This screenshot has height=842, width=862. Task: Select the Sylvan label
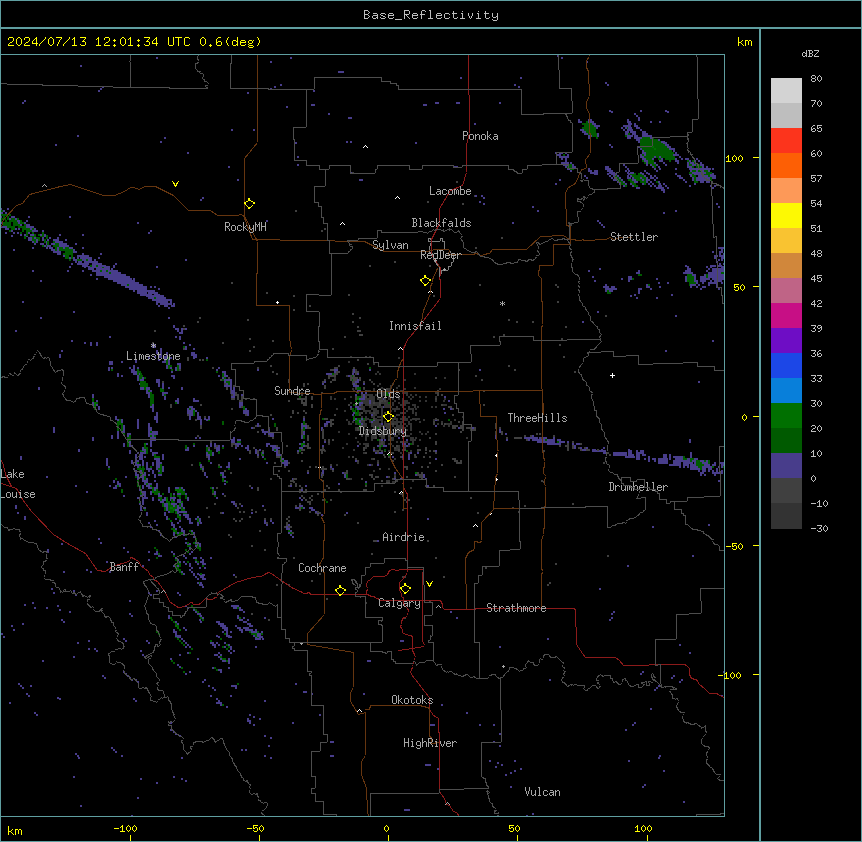pyautogui.click(x=390, y=245)
